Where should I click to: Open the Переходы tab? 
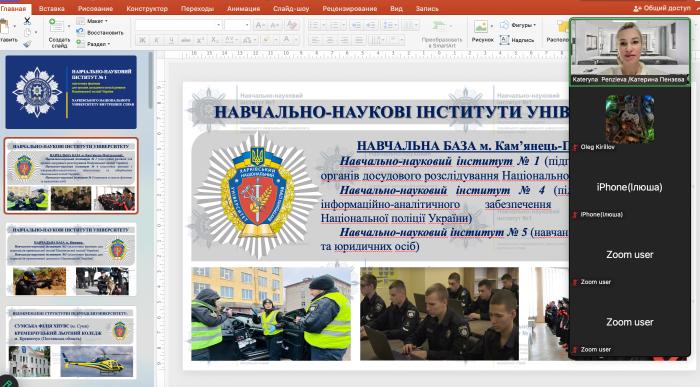point(197,8)
